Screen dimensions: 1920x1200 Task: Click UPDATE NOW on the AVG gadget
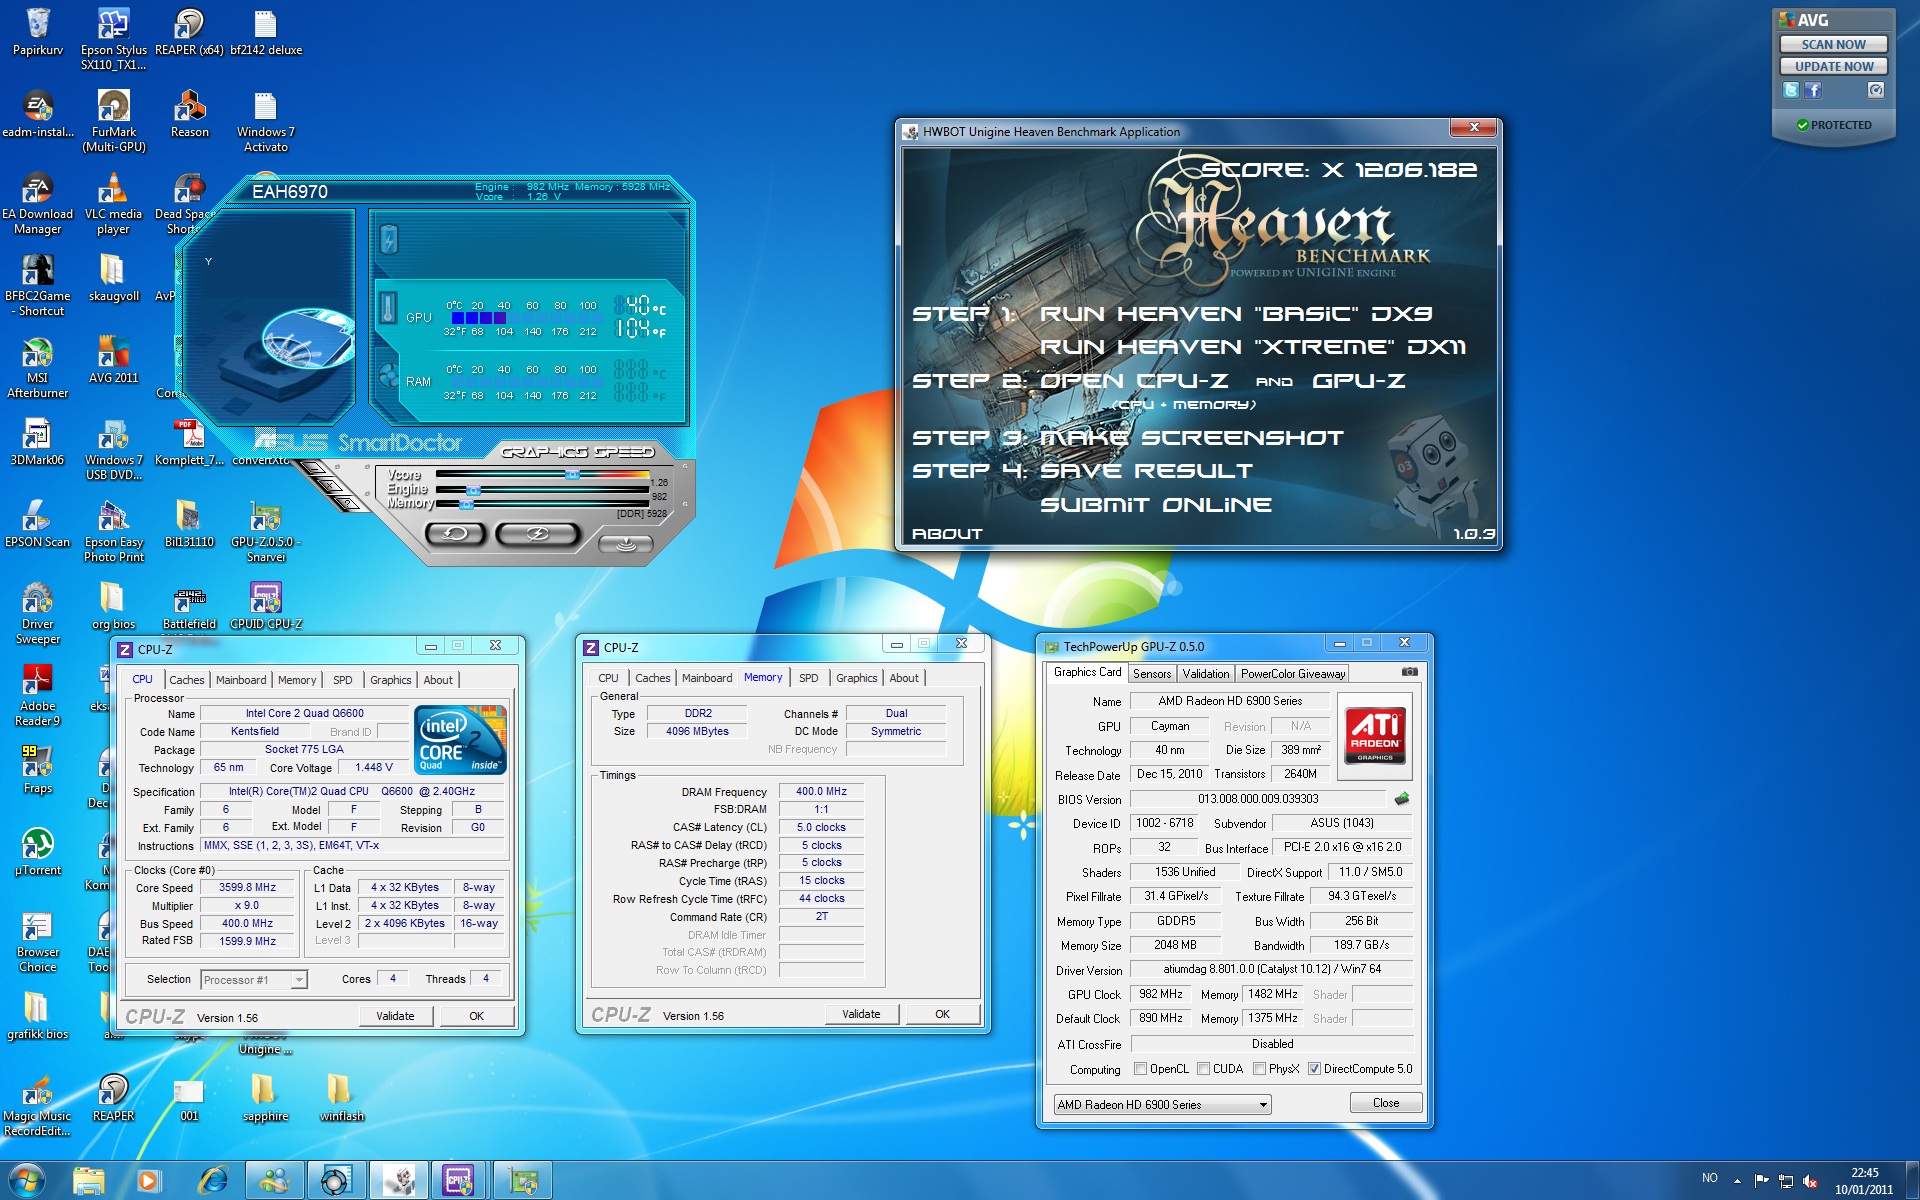click(x=1833, y=66)
